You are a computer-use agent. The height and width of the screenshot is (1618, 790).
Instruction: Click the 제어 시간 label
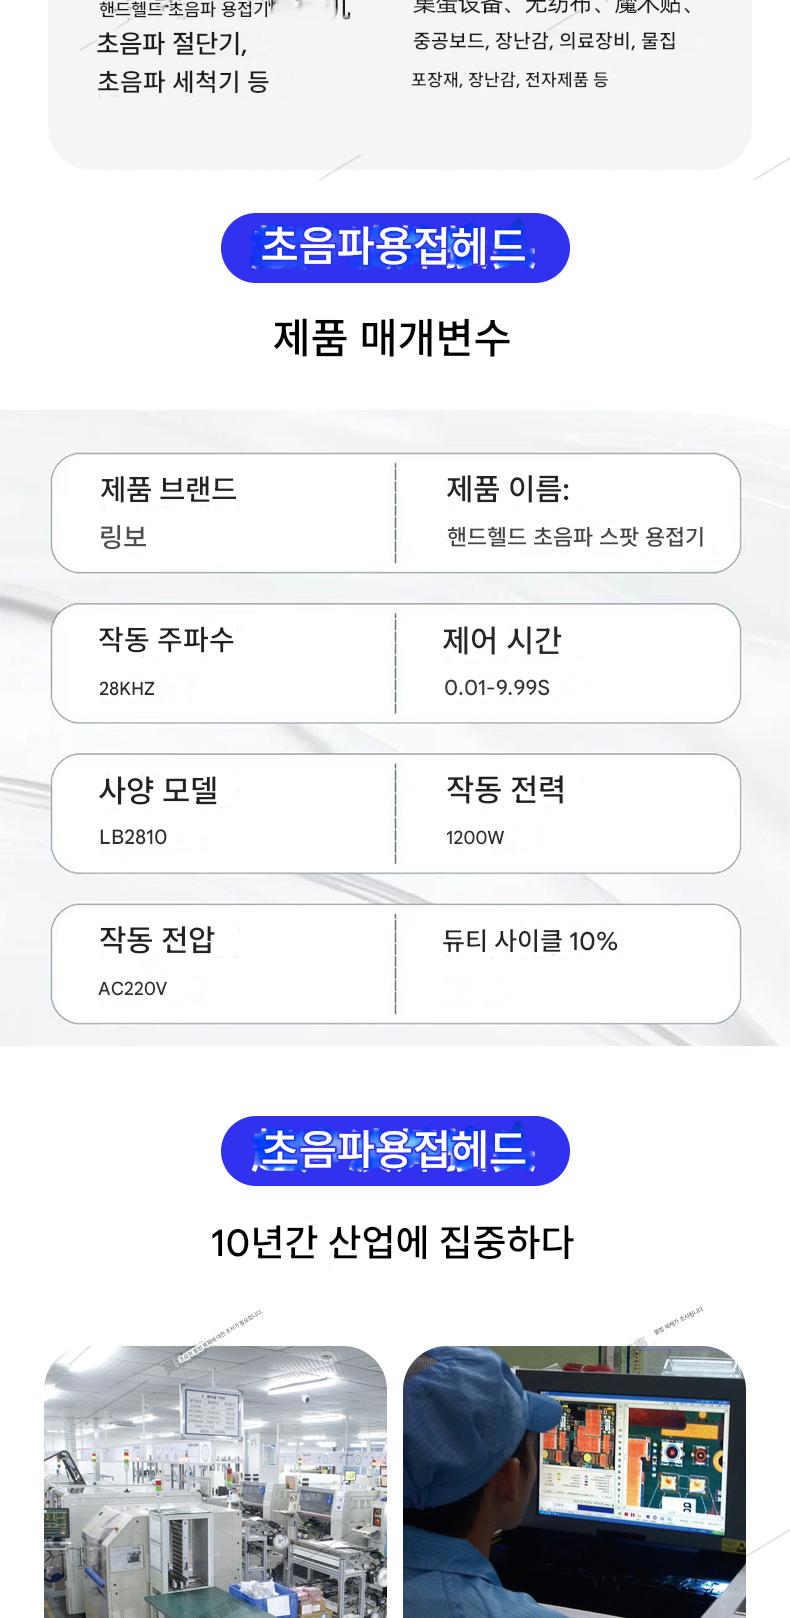coord(502,640)
